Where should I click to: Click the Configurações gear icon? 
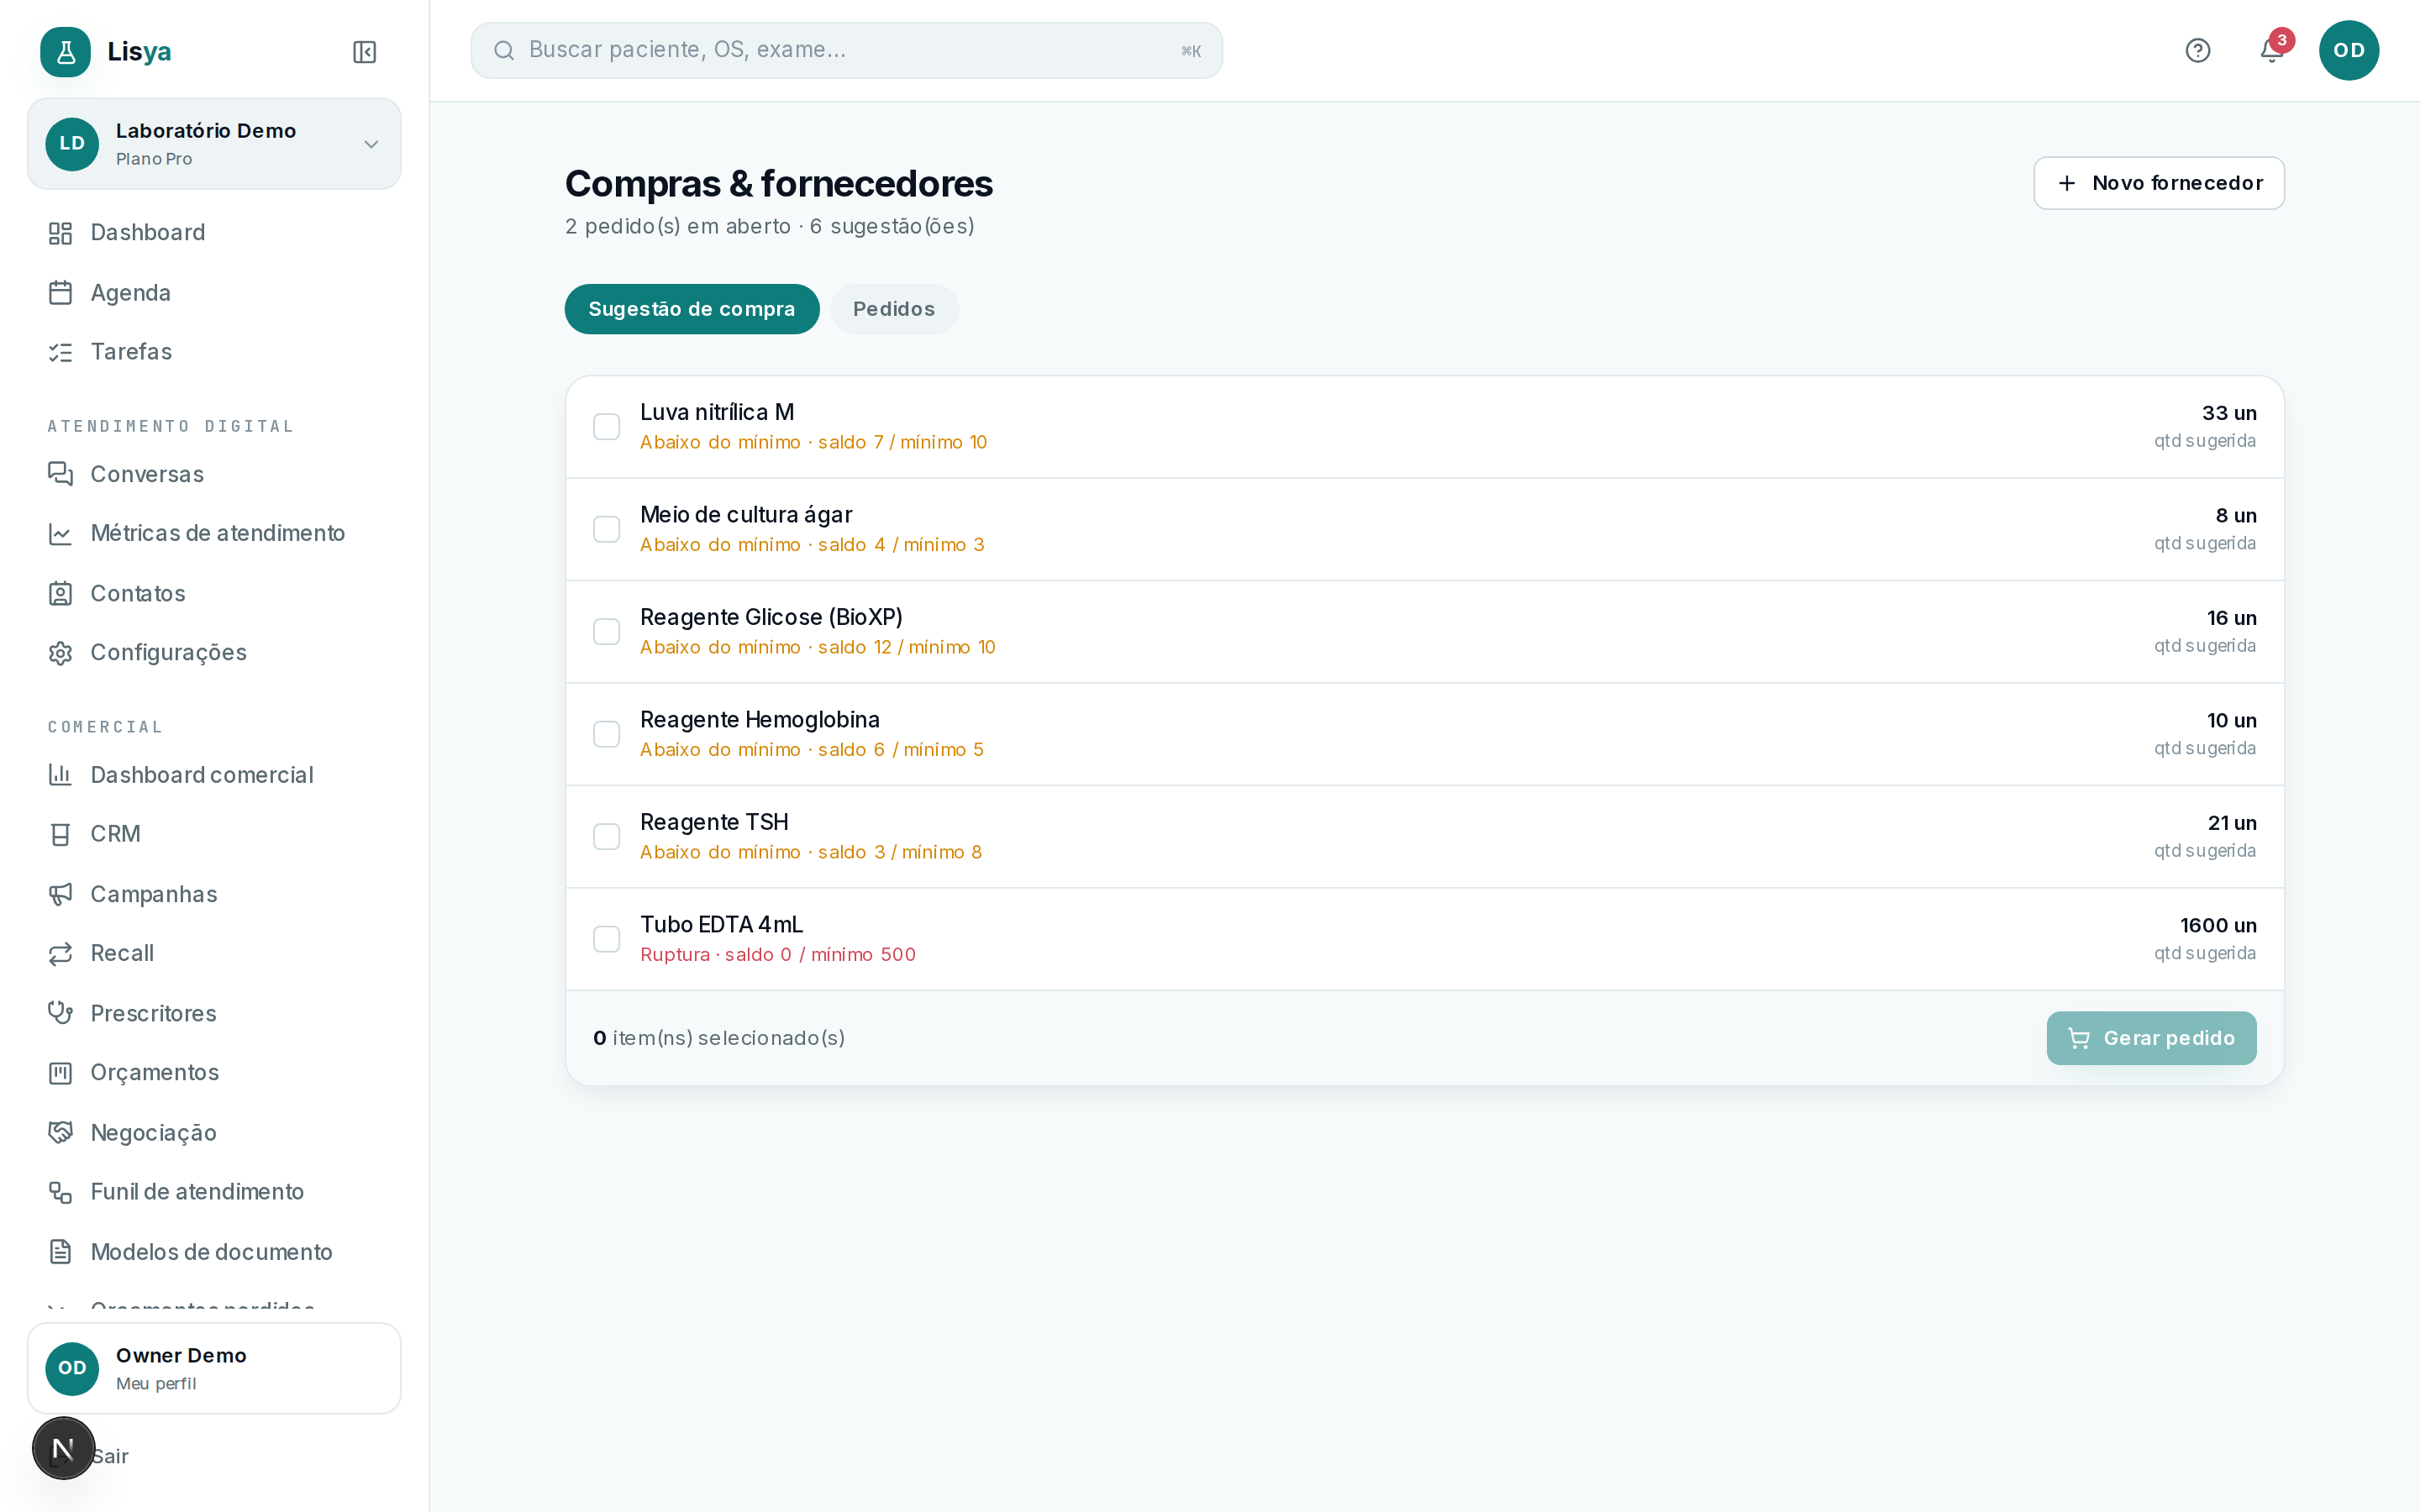pyautogui.click(x=60, y=653)
